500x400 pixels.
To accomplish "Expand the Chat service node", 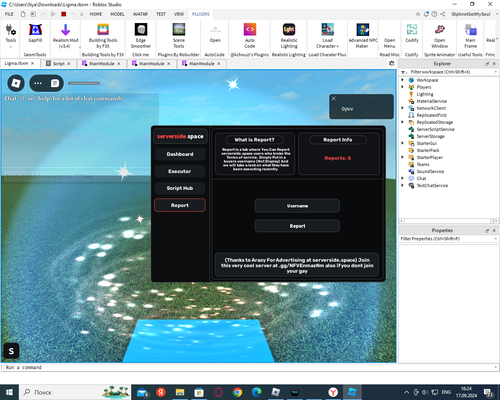I will pyautogui.click(x=402, y=178).
